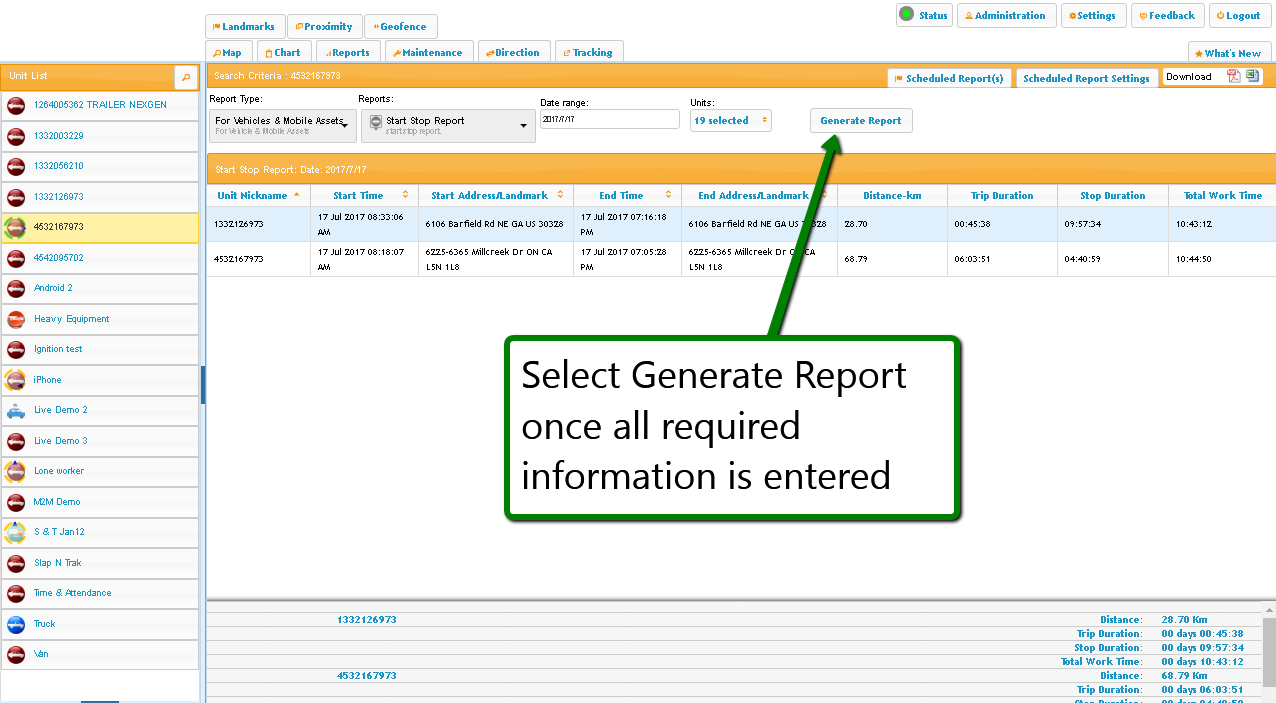Click the S & T Jan12 unit icon
The height and width of the screenshot is (703, 1276).
click(16, 532)
